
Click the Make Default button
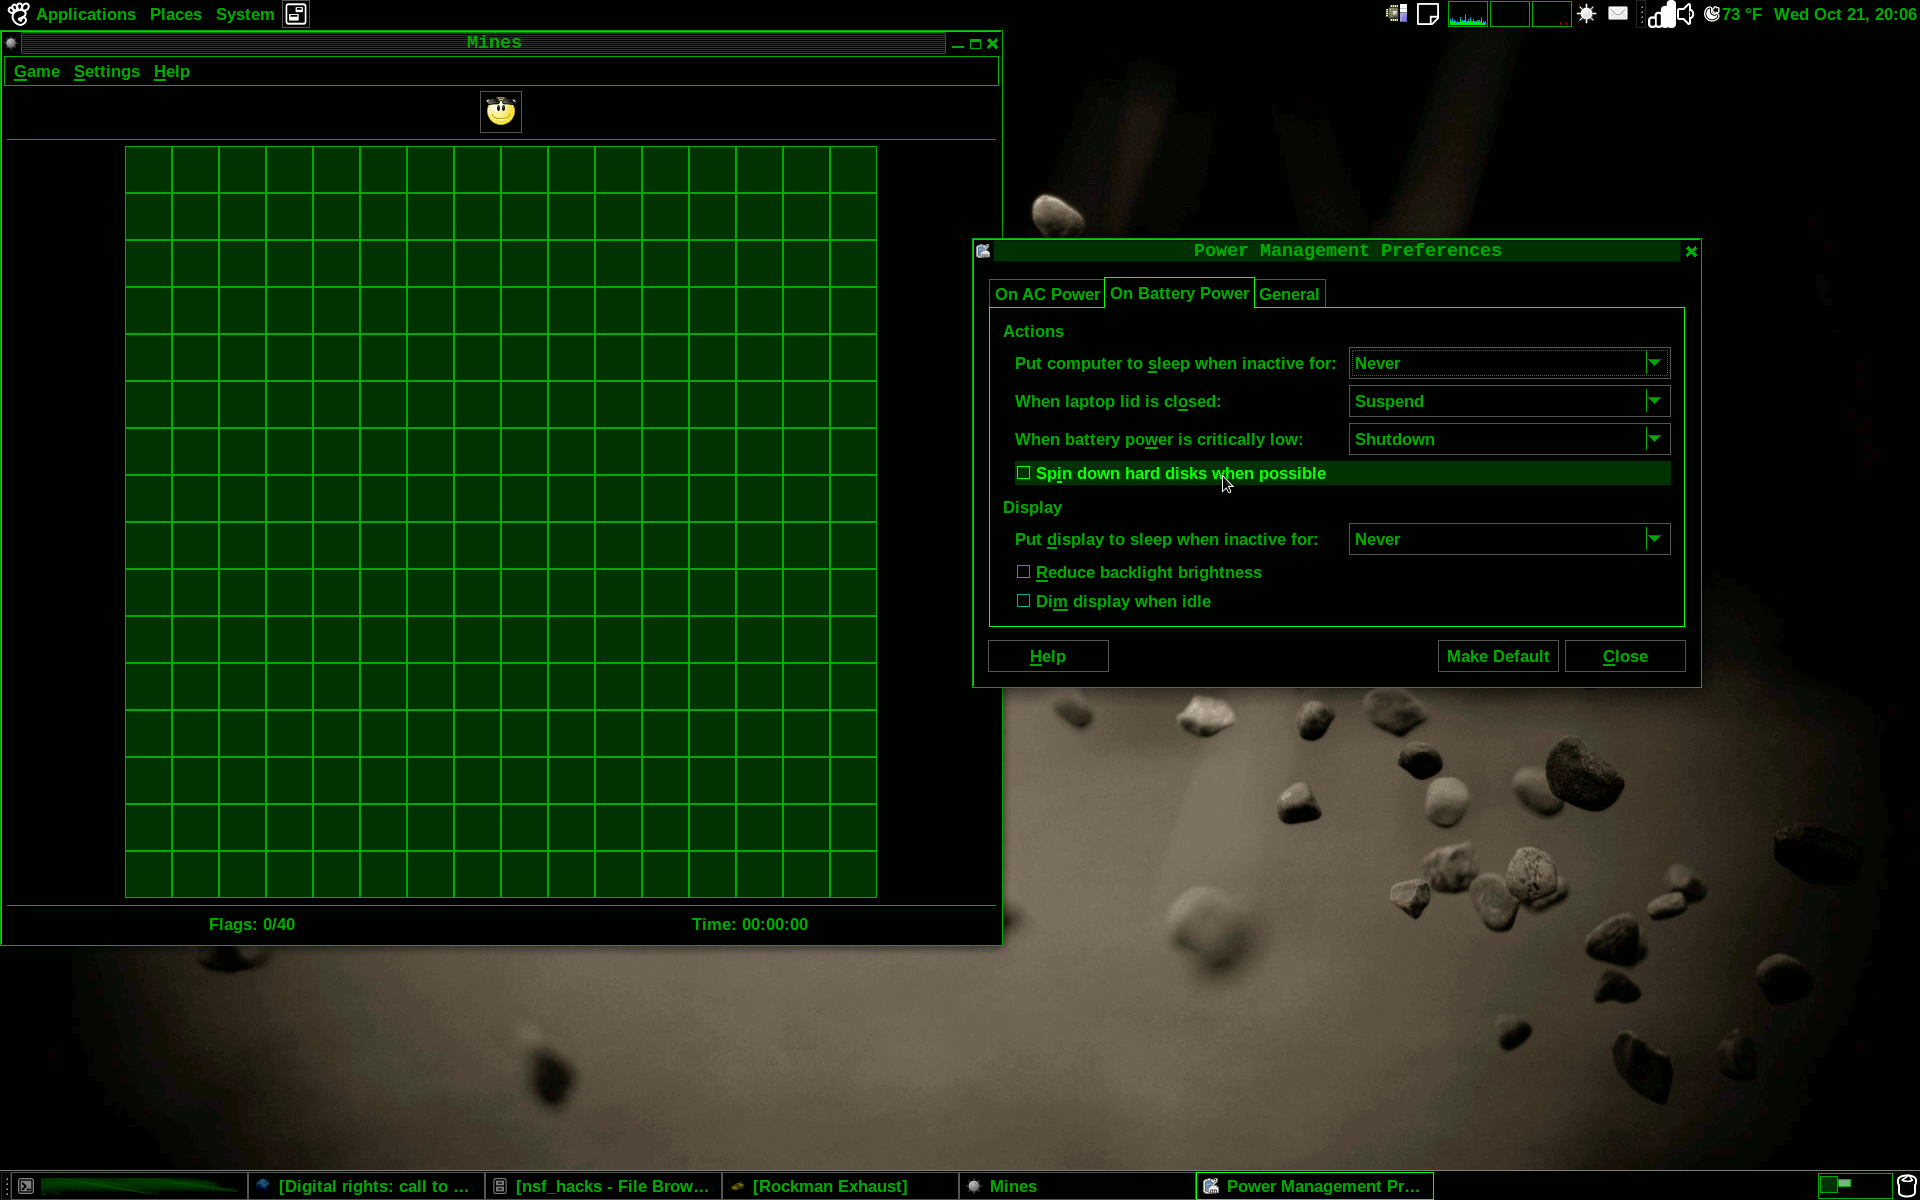click(x=1497, y=656)
